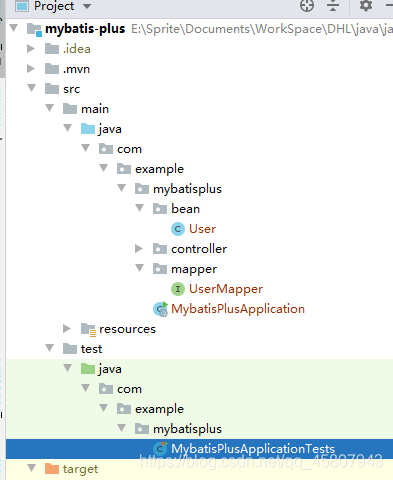Click the controller package icon
Screen dimensions: 393x480
160,249
